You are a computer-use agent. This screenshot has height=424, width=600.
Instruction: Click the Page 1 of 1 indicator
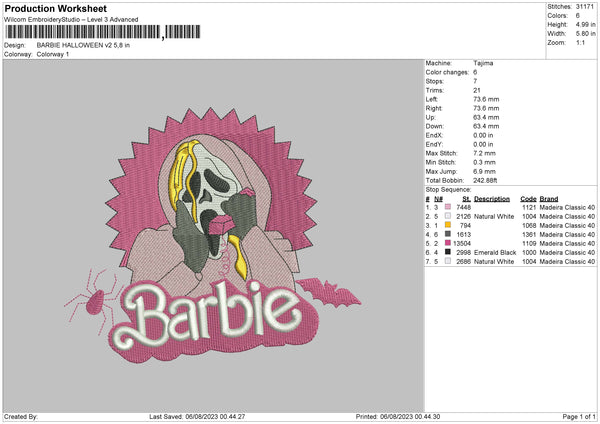click(x=579, y=416)
